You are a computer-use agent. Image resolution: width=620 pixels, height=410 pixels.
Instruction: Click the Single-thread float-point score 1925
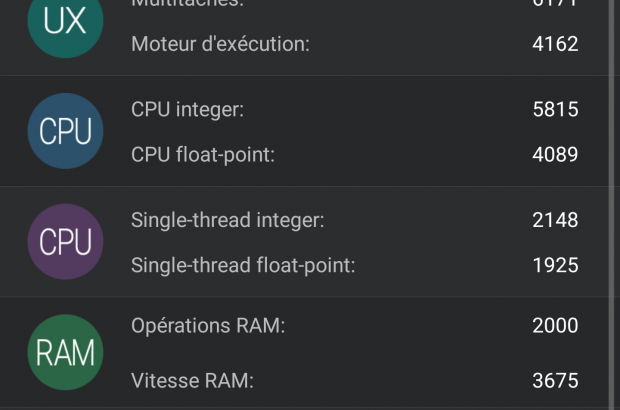coord(555,265)
